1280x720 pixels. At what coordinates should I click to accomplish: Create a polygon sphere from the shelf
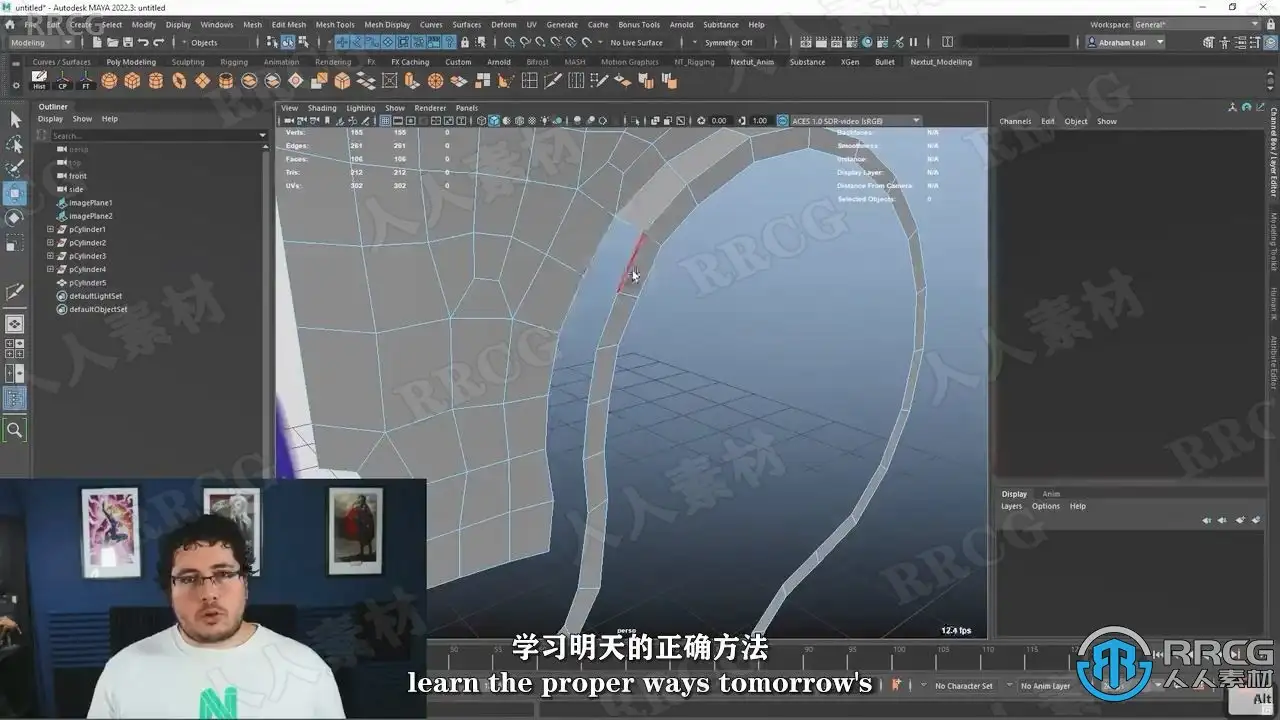(x=109, y=81)
